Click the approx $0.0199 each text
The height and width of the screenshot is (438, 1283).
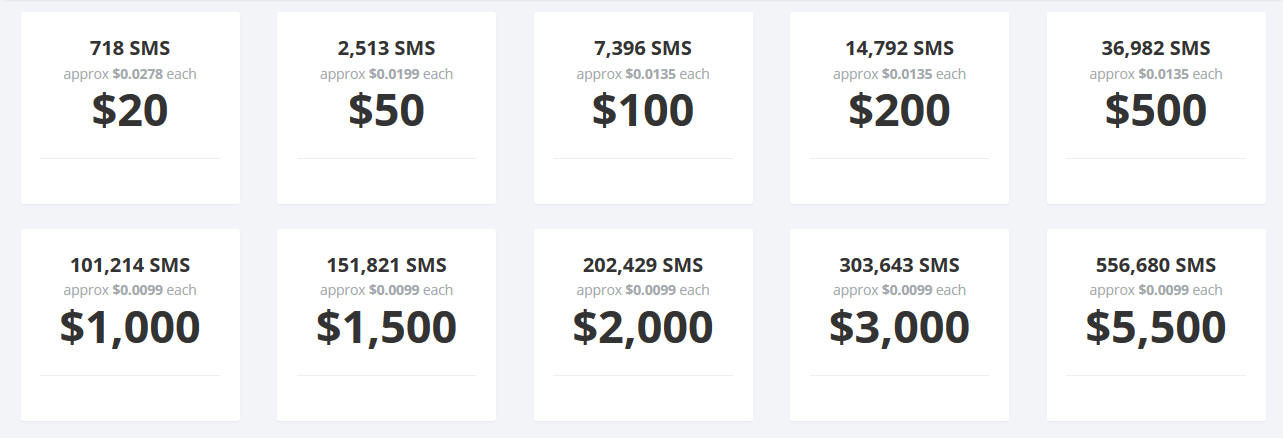coord(386,74)
